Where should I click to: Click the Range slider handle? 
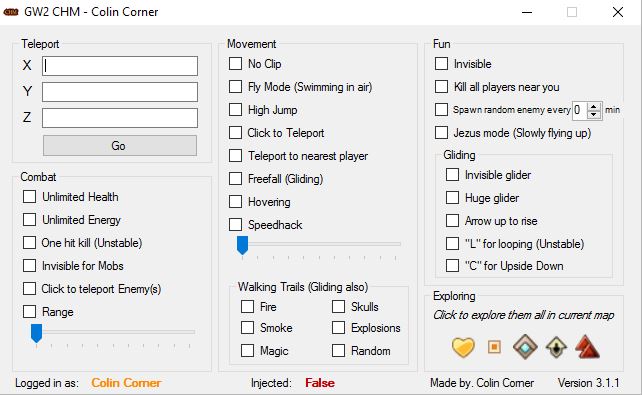pyautogui.click(x=36, y=333)
